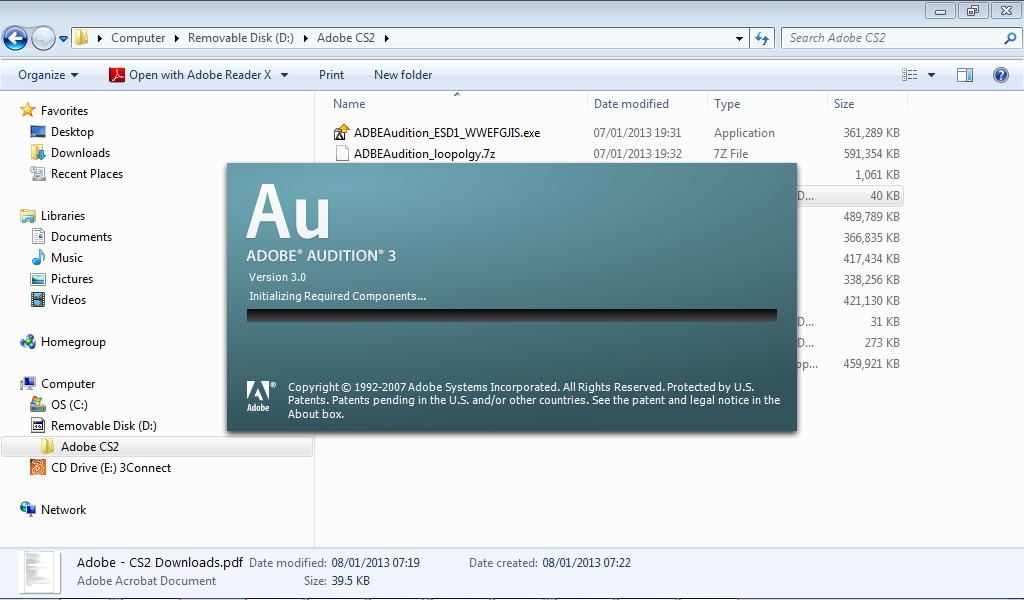Expand the arrow after Computer breadcrumb
1024x600 pixels.
[177, 39]
